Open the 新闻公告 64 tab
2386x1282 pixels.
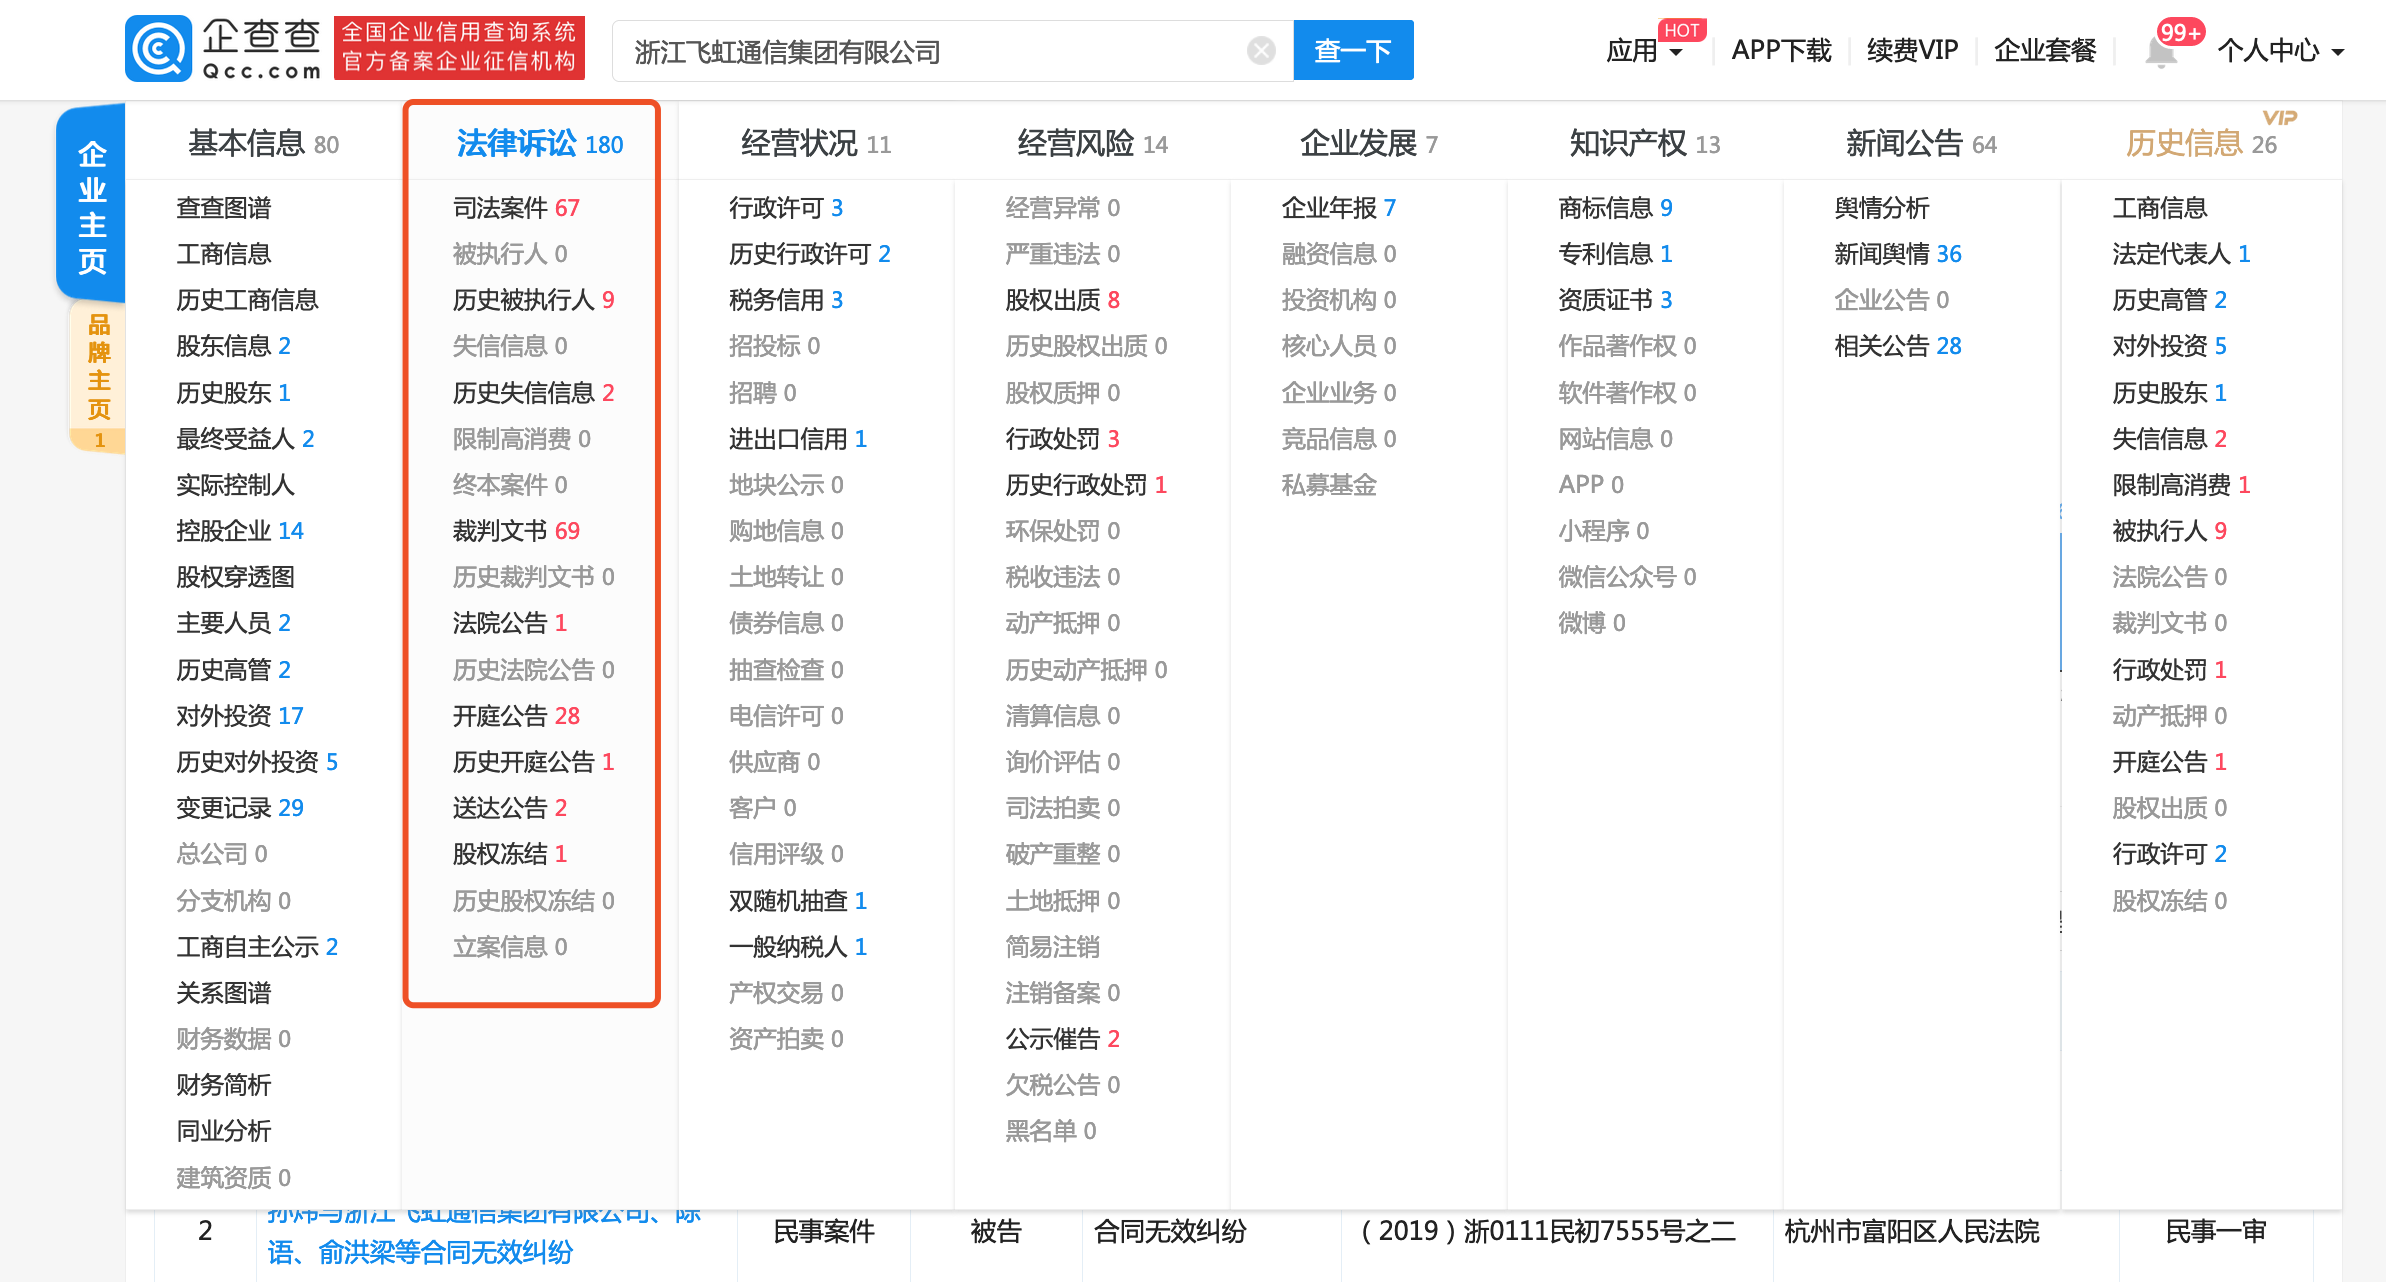(1921, 144)
